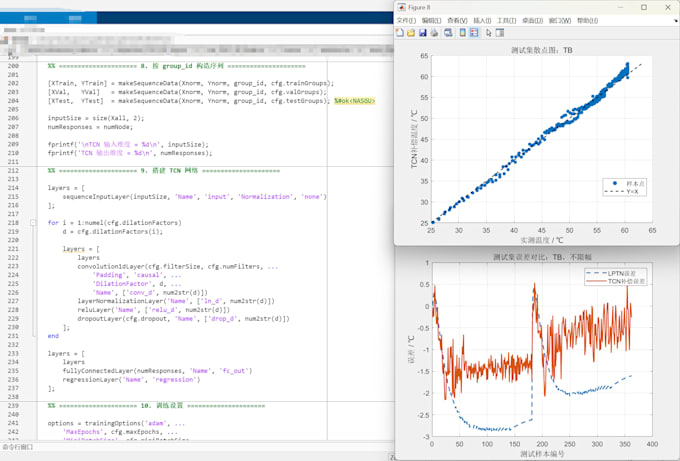This screenshot has height=461, width=680.
Task: Open the 编辑(E) menu in Figure 8
Action: click(x=432, y=20)
